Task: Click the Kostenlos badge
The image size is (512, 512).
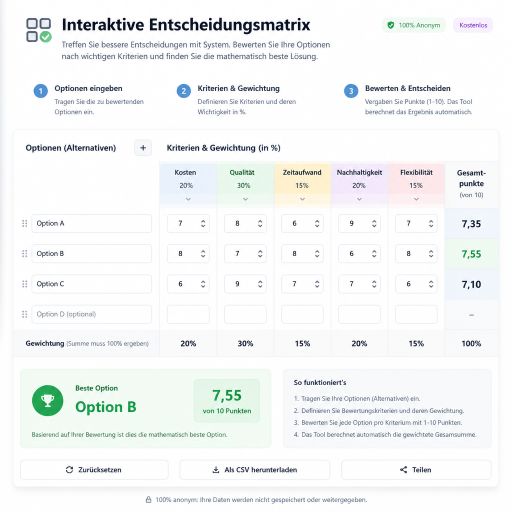Action: click(x=473, y=25)
